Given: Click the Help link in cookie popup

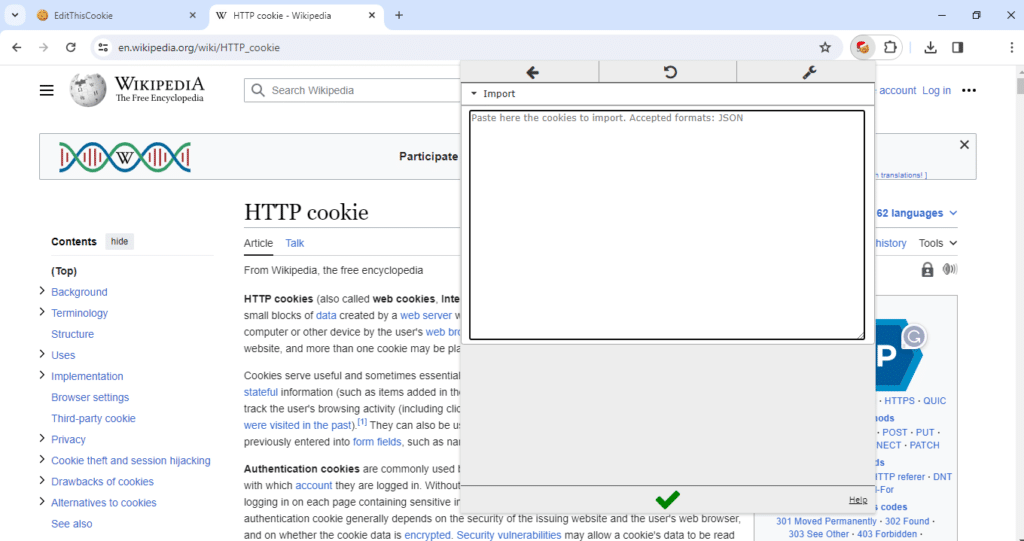Looking at the screenshot, I should tap(858, 500).
